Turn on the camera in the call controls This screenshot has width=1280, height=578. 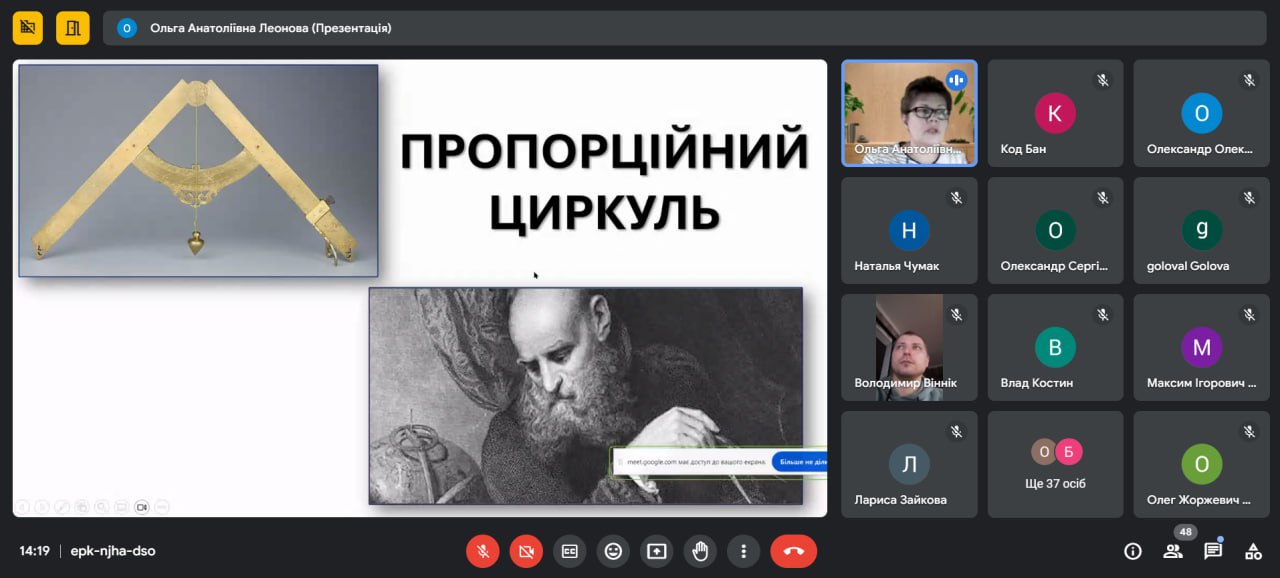pyautogui.click(x=526, y=551)
